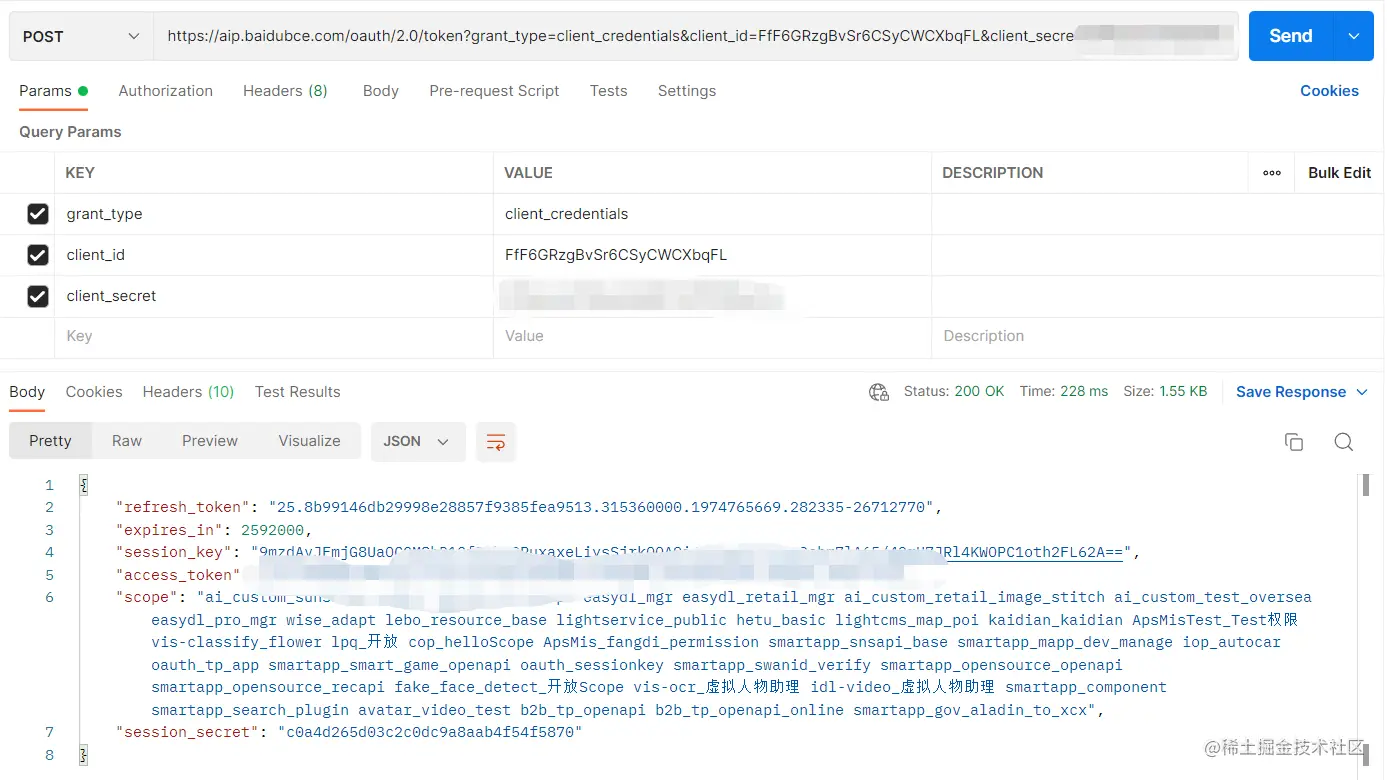Click the wrap lines icon in the response toolbar
The image size is (1387, 780).
point(496,442)
